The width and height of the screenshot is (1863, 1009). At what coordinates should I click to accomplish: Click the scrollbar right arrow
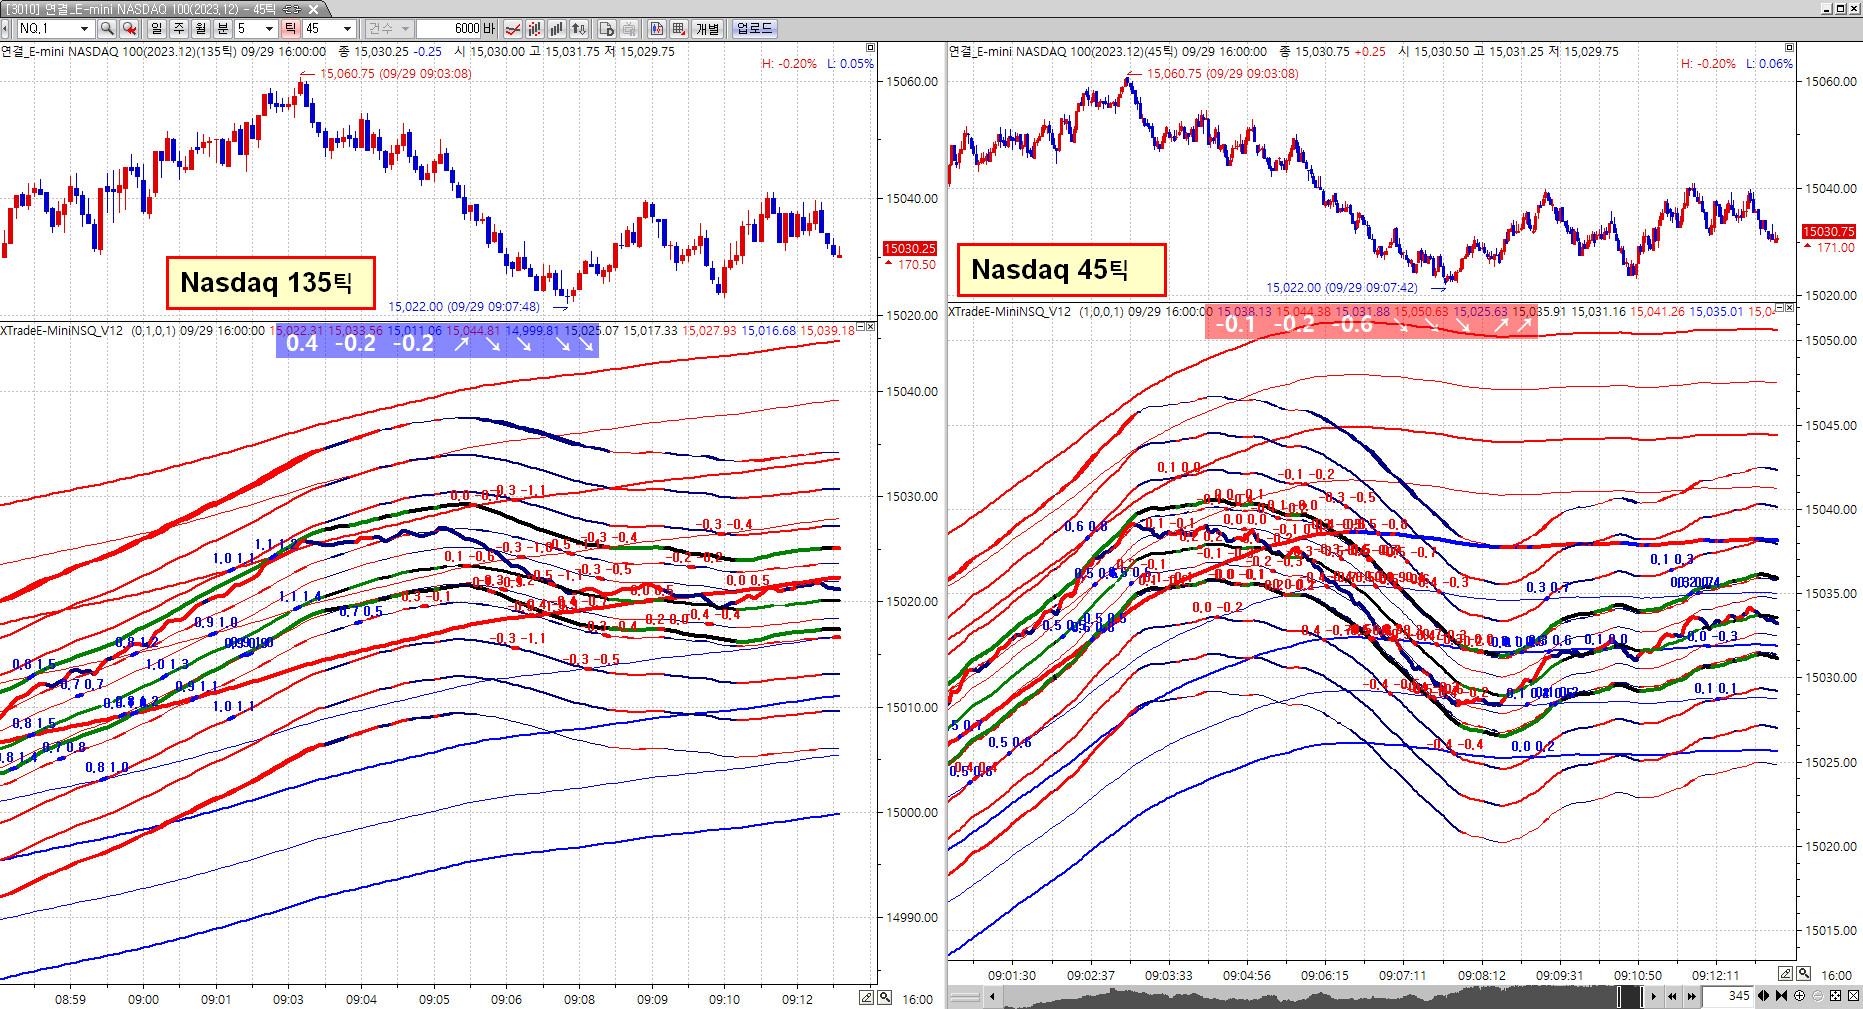[1654, 996]
